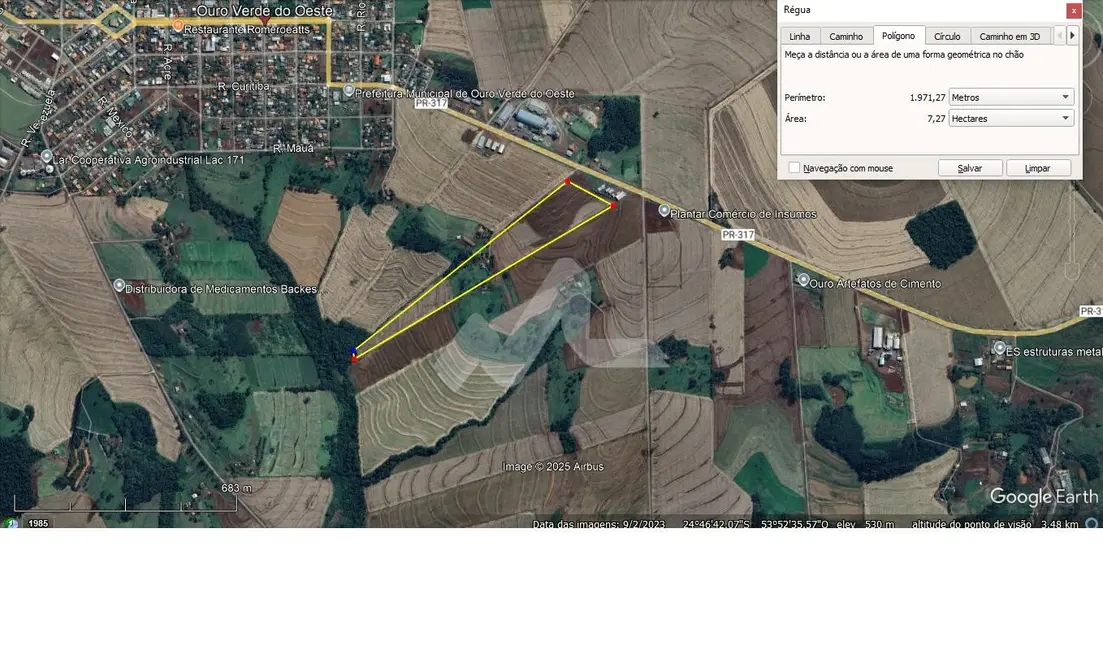
Task: Click the Prefeitura Municipal place marker icon
Action: click(x=348, y=92)
